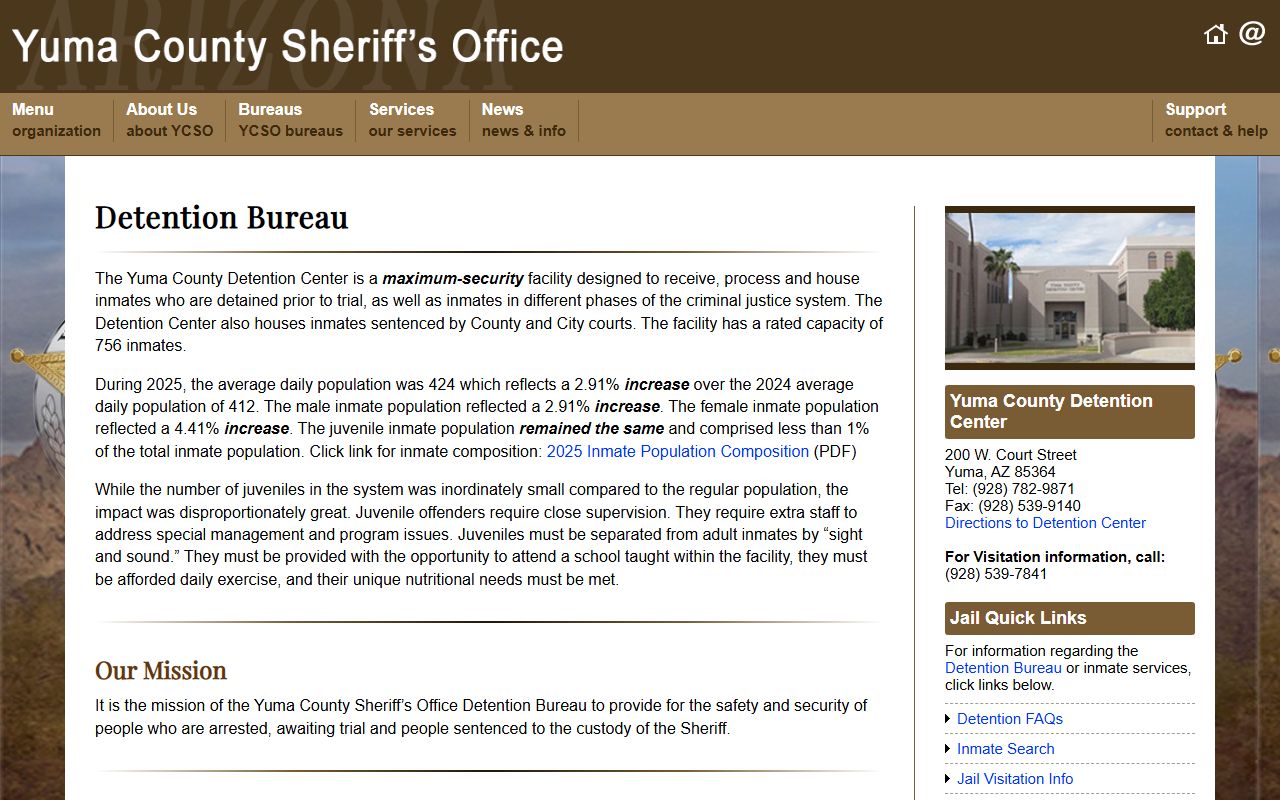
Task: Click the Detention Center building photo
Action: tap(1069, 288)
